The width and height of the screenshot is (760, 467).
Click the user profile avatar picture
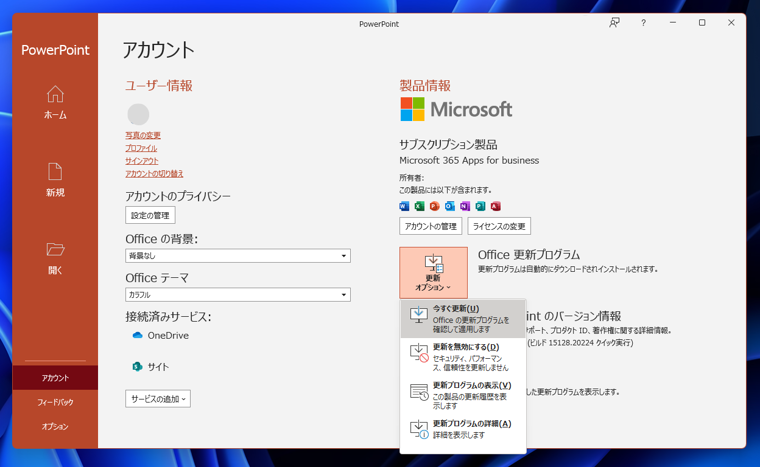click(138, 114)
